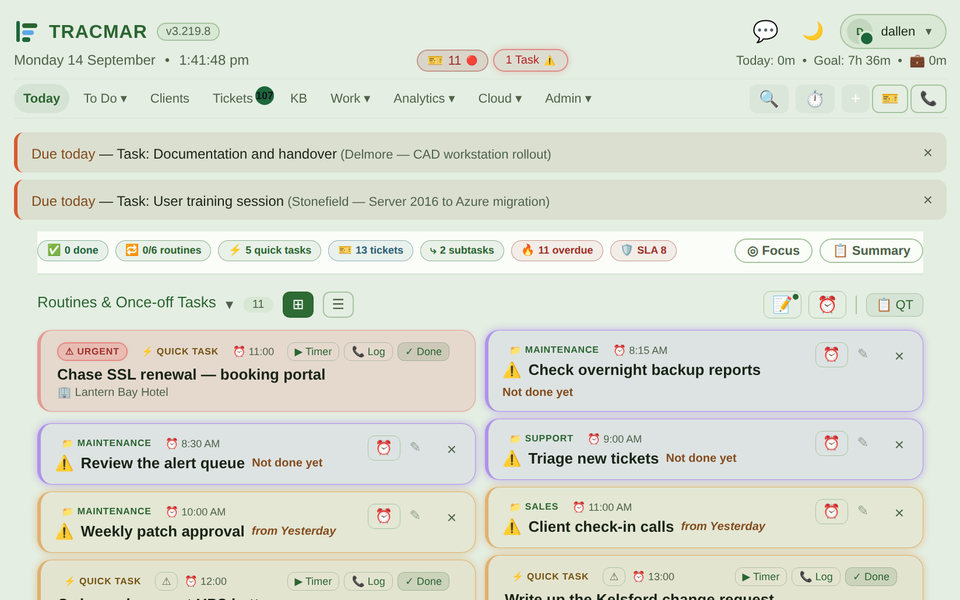Filter by 5 quick tasks chip
The width and height of the screenshot is (960, 600).
point(269,250)
